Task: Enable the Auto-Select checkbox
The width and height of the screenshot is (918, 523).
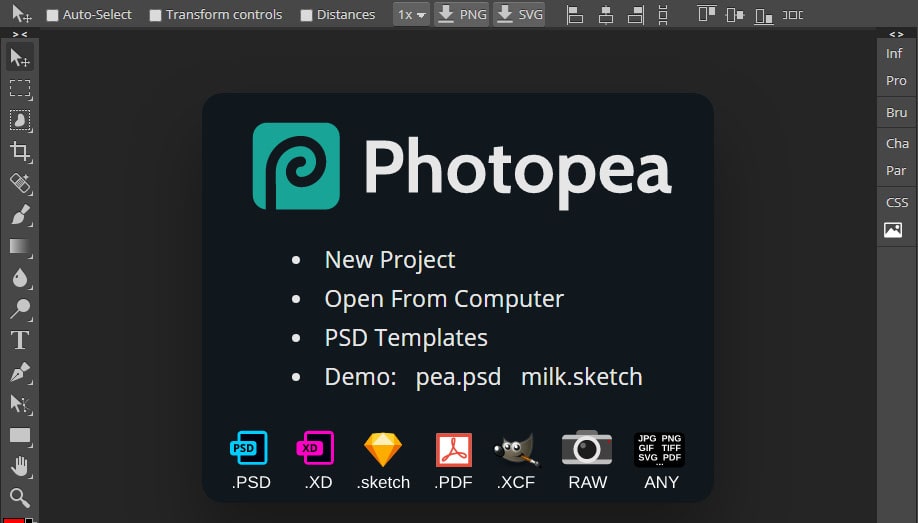Action: (52, 15)
